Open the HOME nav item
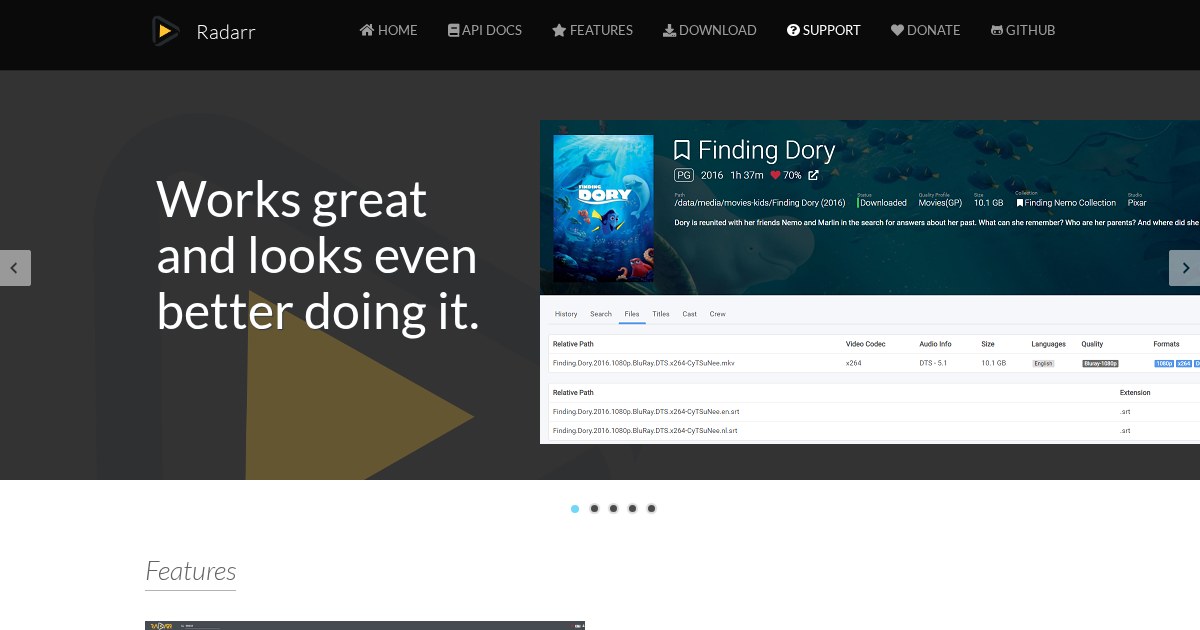 coord(389,30)
